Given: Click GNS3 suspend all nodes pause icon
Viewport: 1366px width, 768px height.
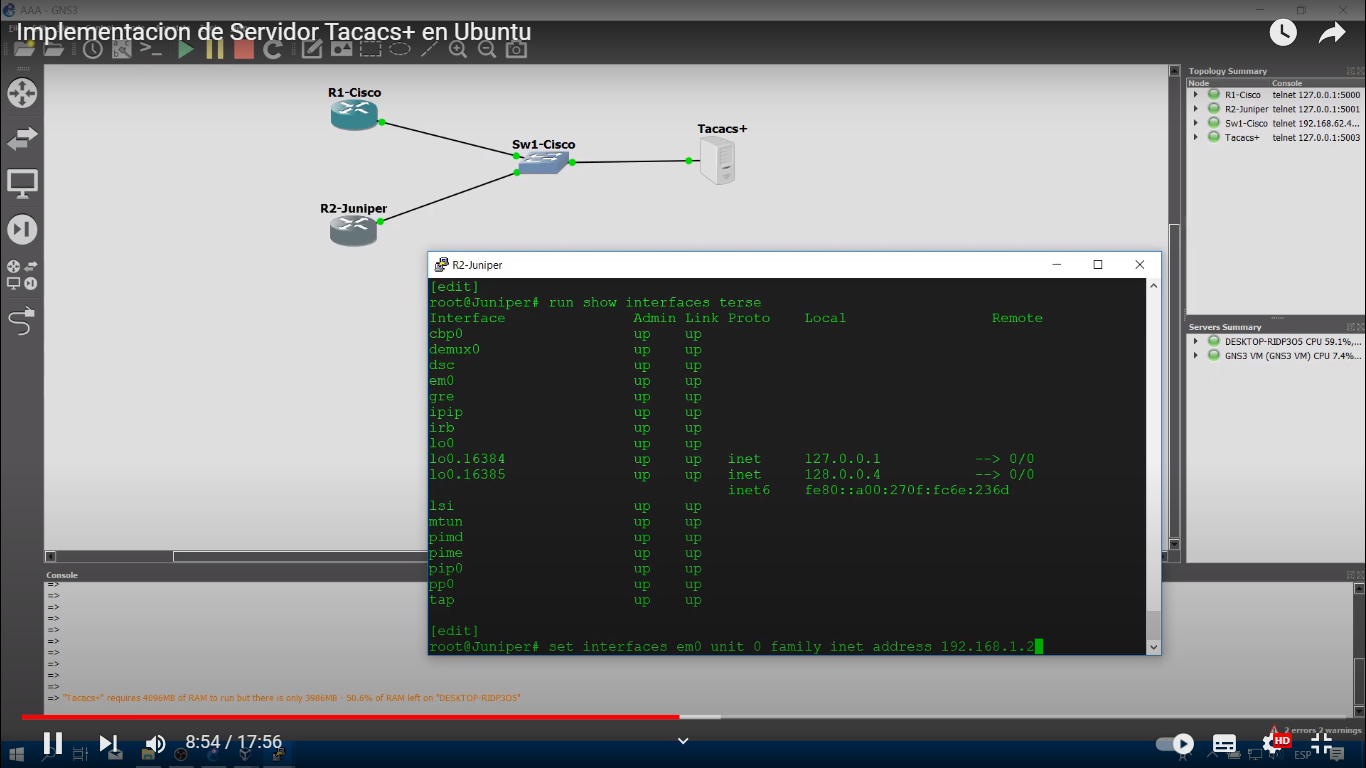Looking at the screenshot, I should pyautogui.click(x=215, y=48).
